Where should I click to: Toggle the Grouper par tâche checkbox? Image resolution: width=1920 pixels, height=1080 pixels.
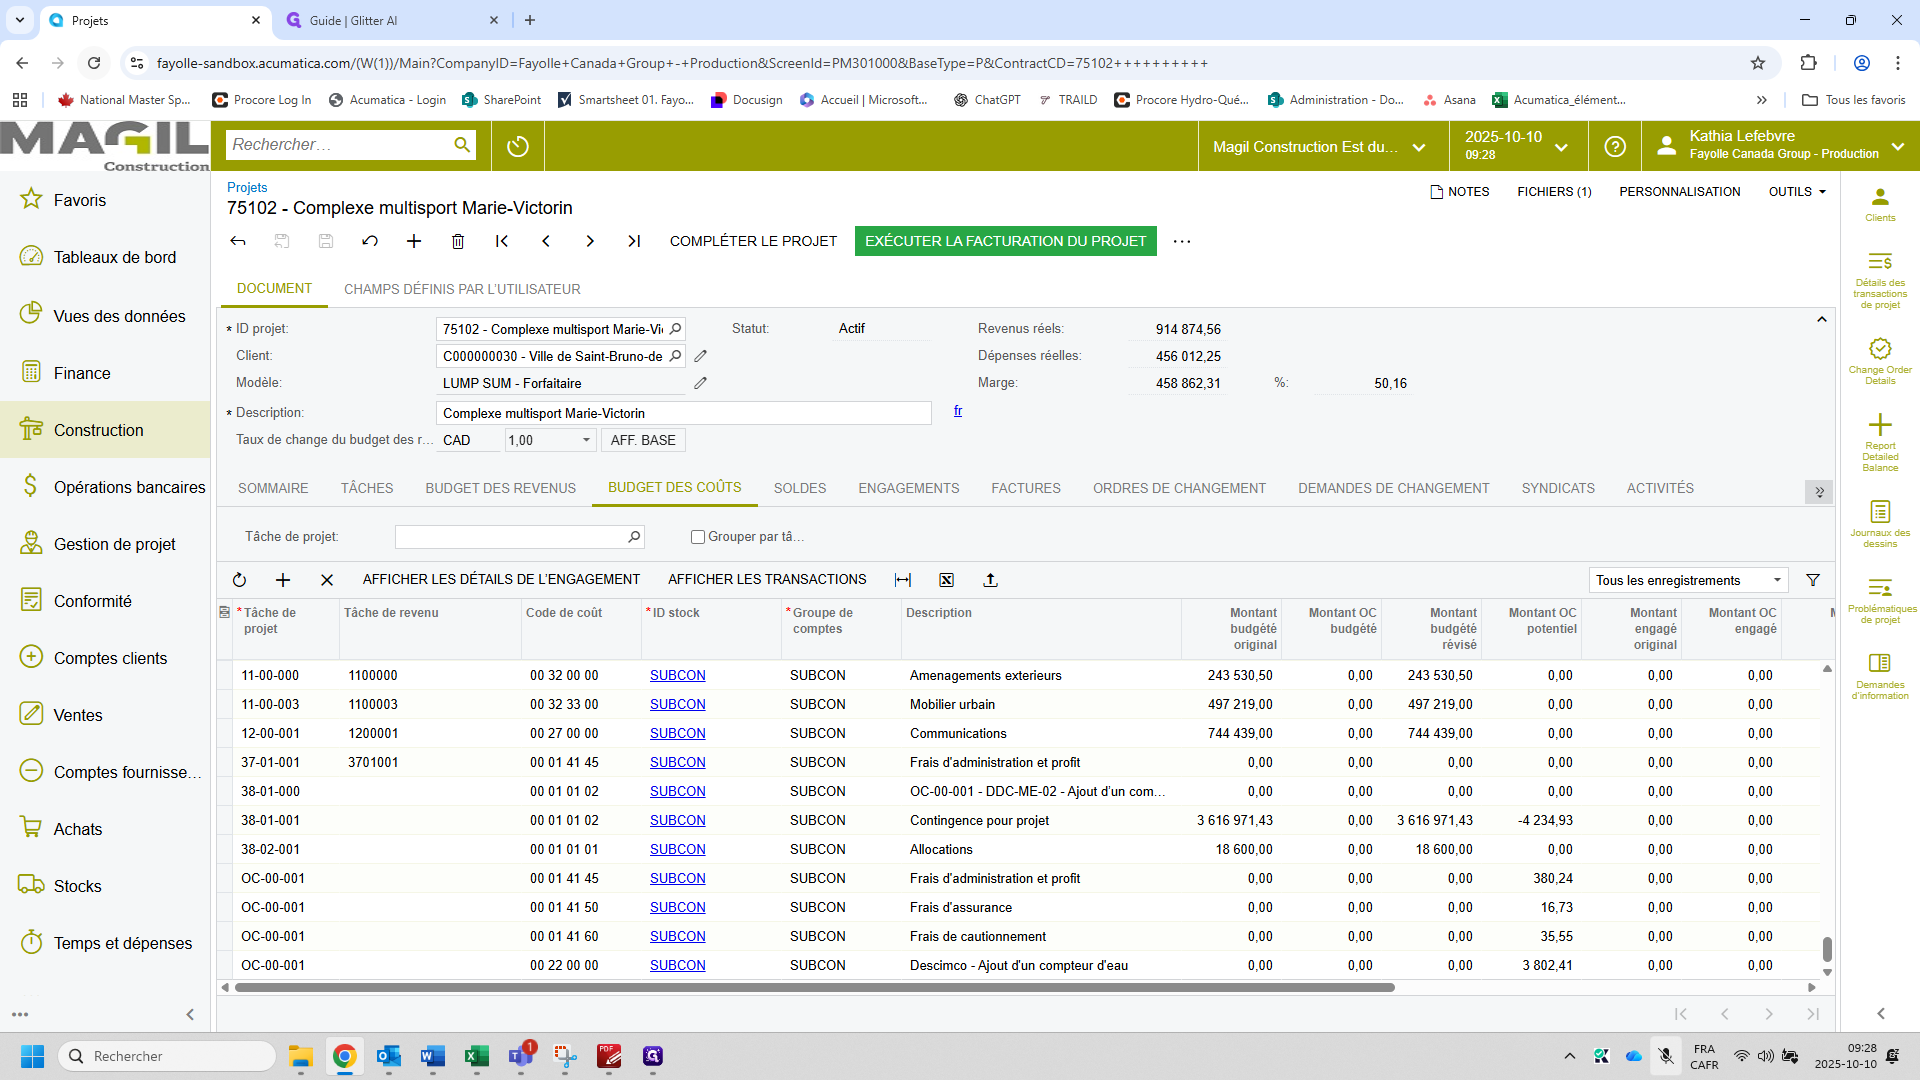pyautogui.click(x=698, y=537)
